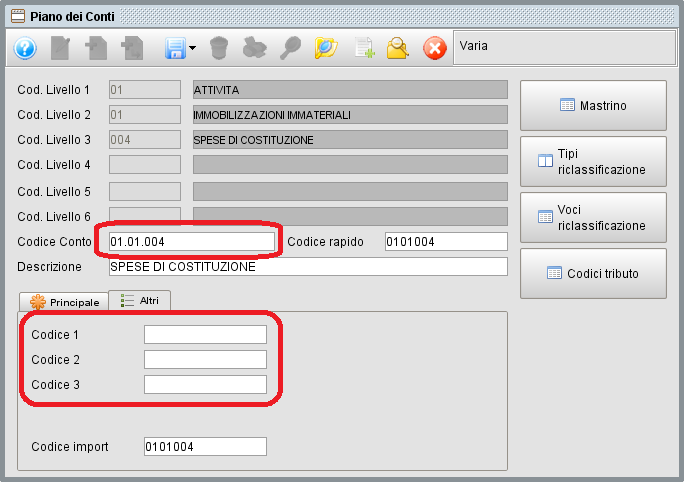Click the save floppy disk icon
Image resolution: width=684 pixels, height=482 pixels.
tap(175, 48)
